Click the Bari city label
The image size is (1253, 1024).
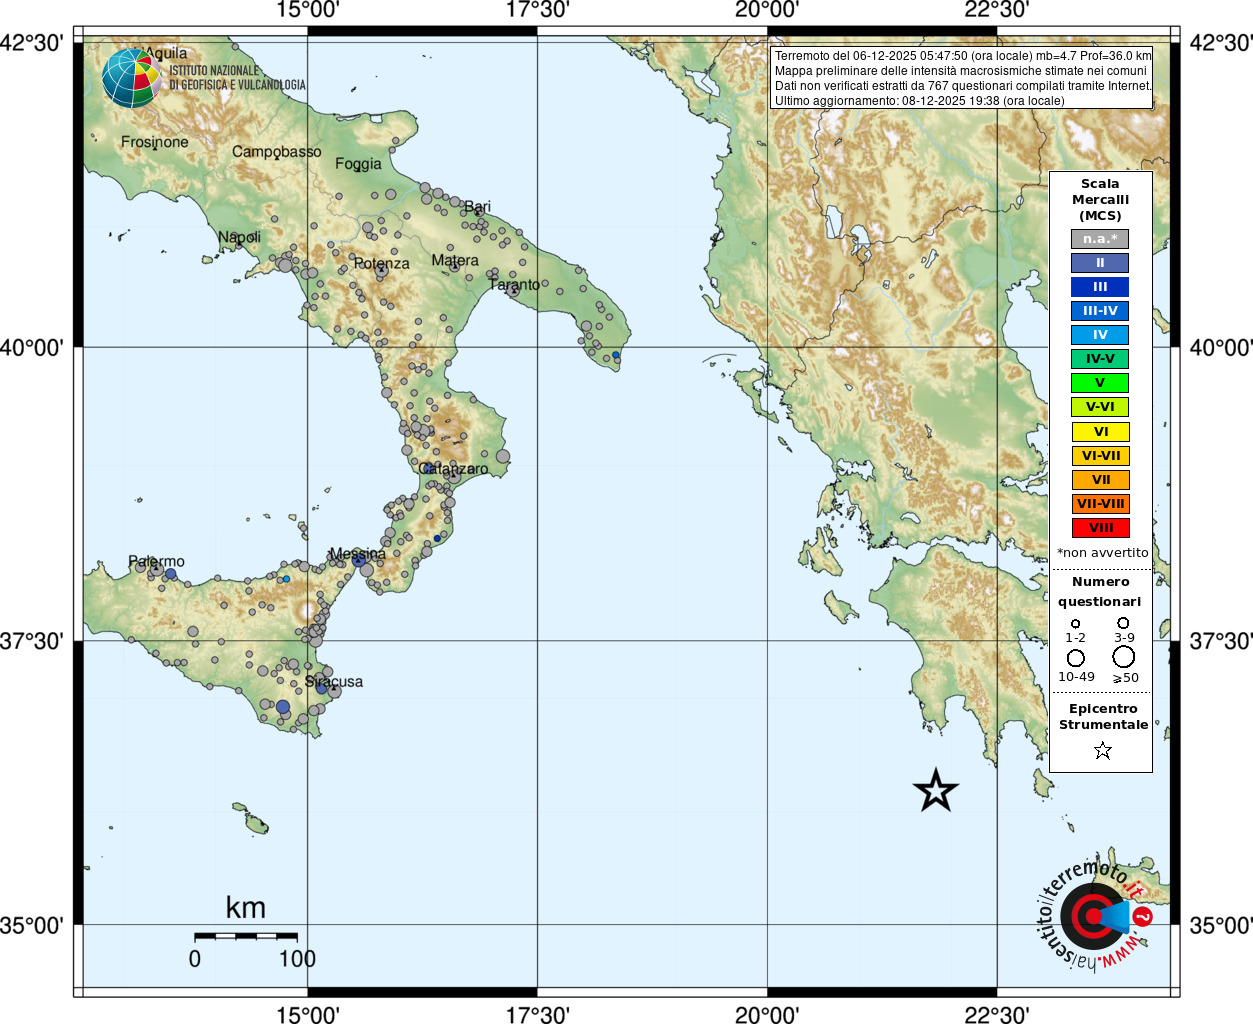click(x=477, y=207)
